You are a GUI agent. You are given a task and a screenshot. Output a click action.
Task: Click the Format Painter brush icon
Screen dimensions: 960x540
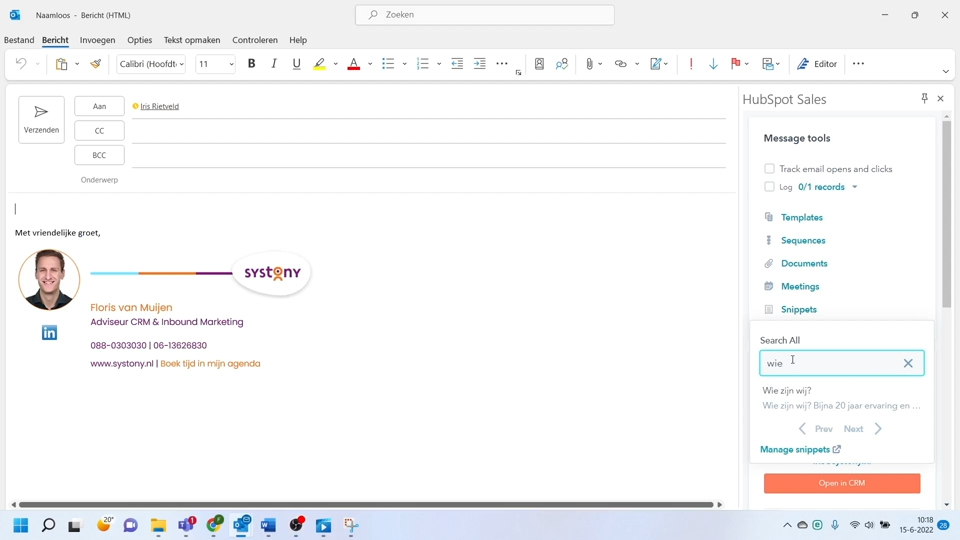point(96,64)
